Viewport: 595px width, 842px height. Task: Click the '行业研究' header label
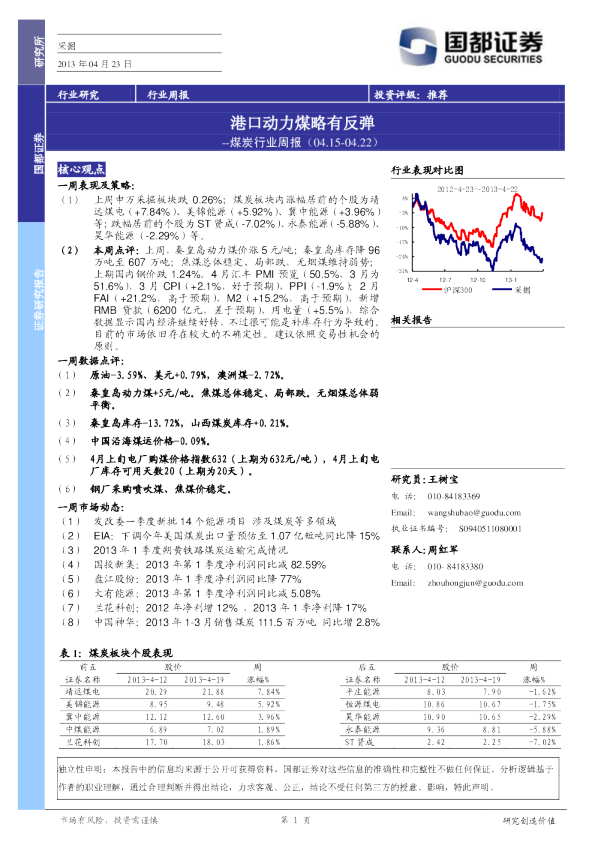click(x=78, y=95)
